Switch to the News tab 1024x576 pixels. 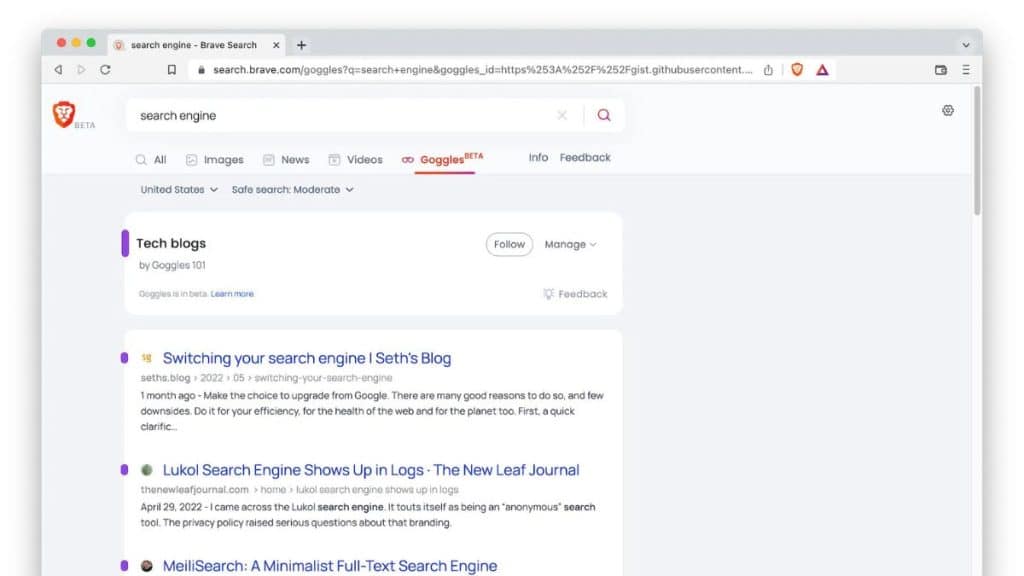286,160
